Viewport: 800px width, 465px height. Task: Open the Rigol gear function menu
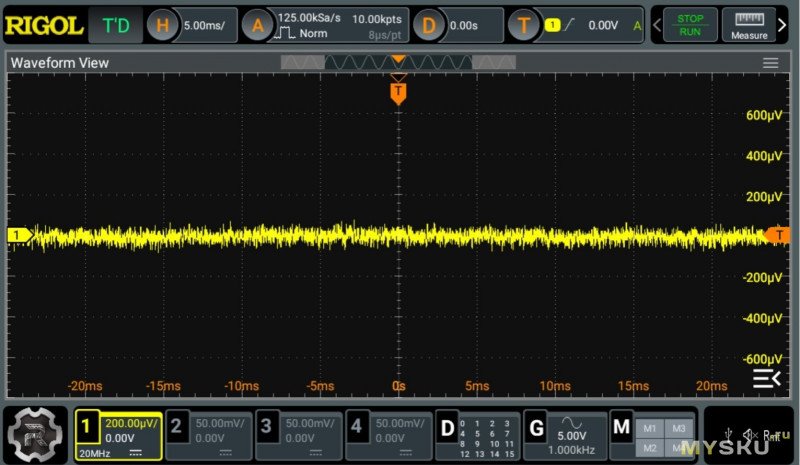(x=35, y=434)
